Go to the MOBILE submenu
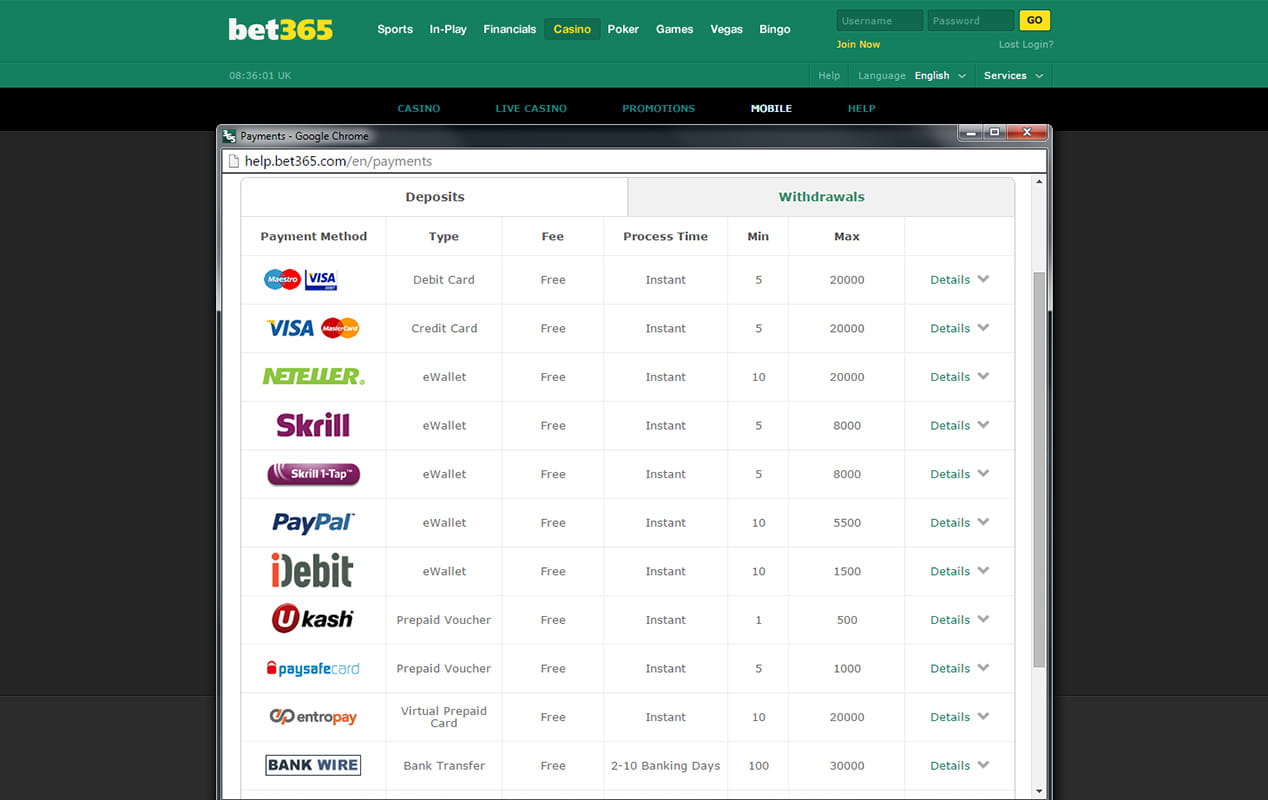 (x=771, y=109)
